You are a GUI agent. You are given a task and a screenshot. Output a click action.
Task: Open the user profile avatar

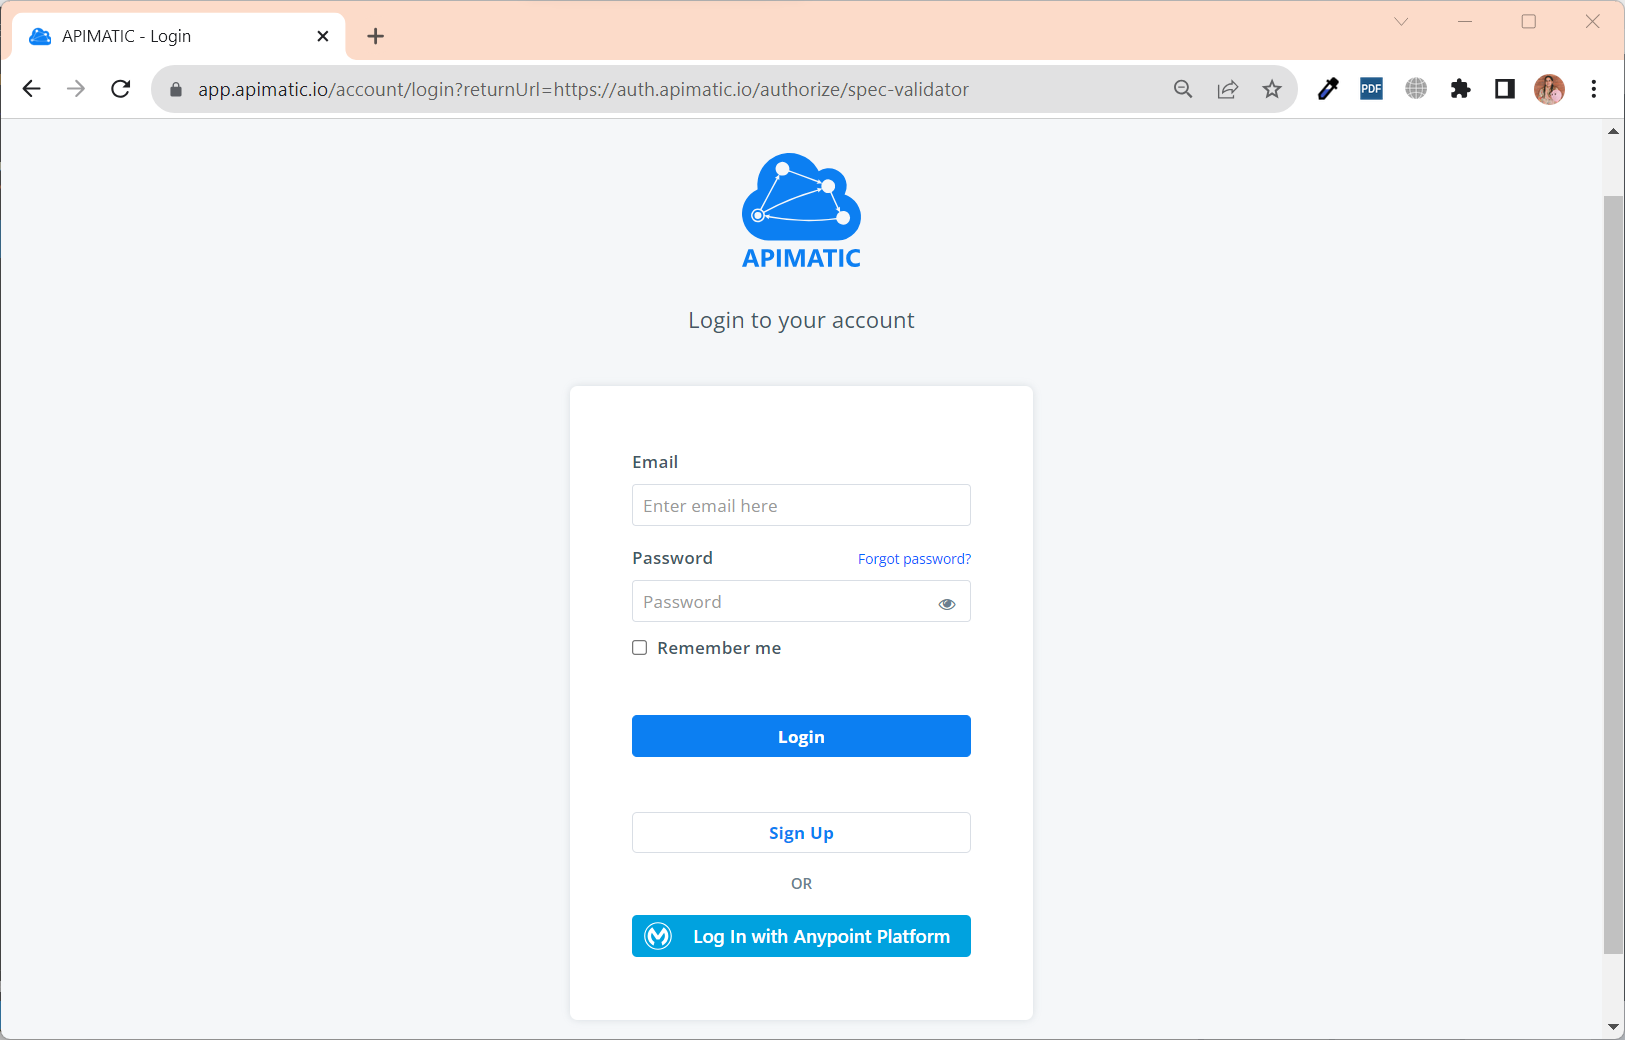click(1549, 89)
